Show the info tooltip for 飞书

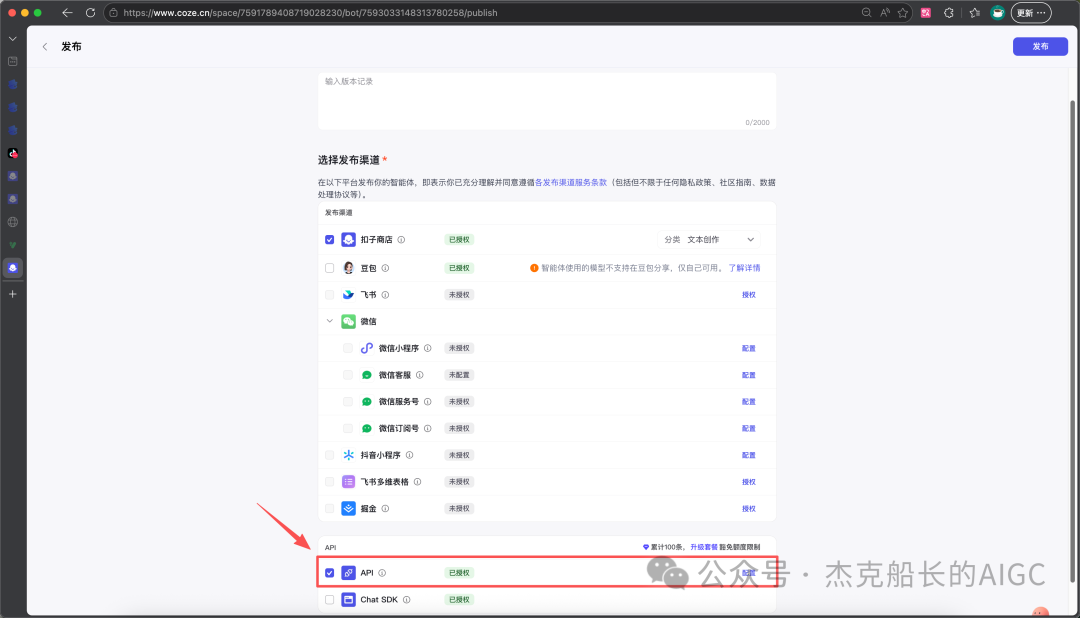point(385,295)
